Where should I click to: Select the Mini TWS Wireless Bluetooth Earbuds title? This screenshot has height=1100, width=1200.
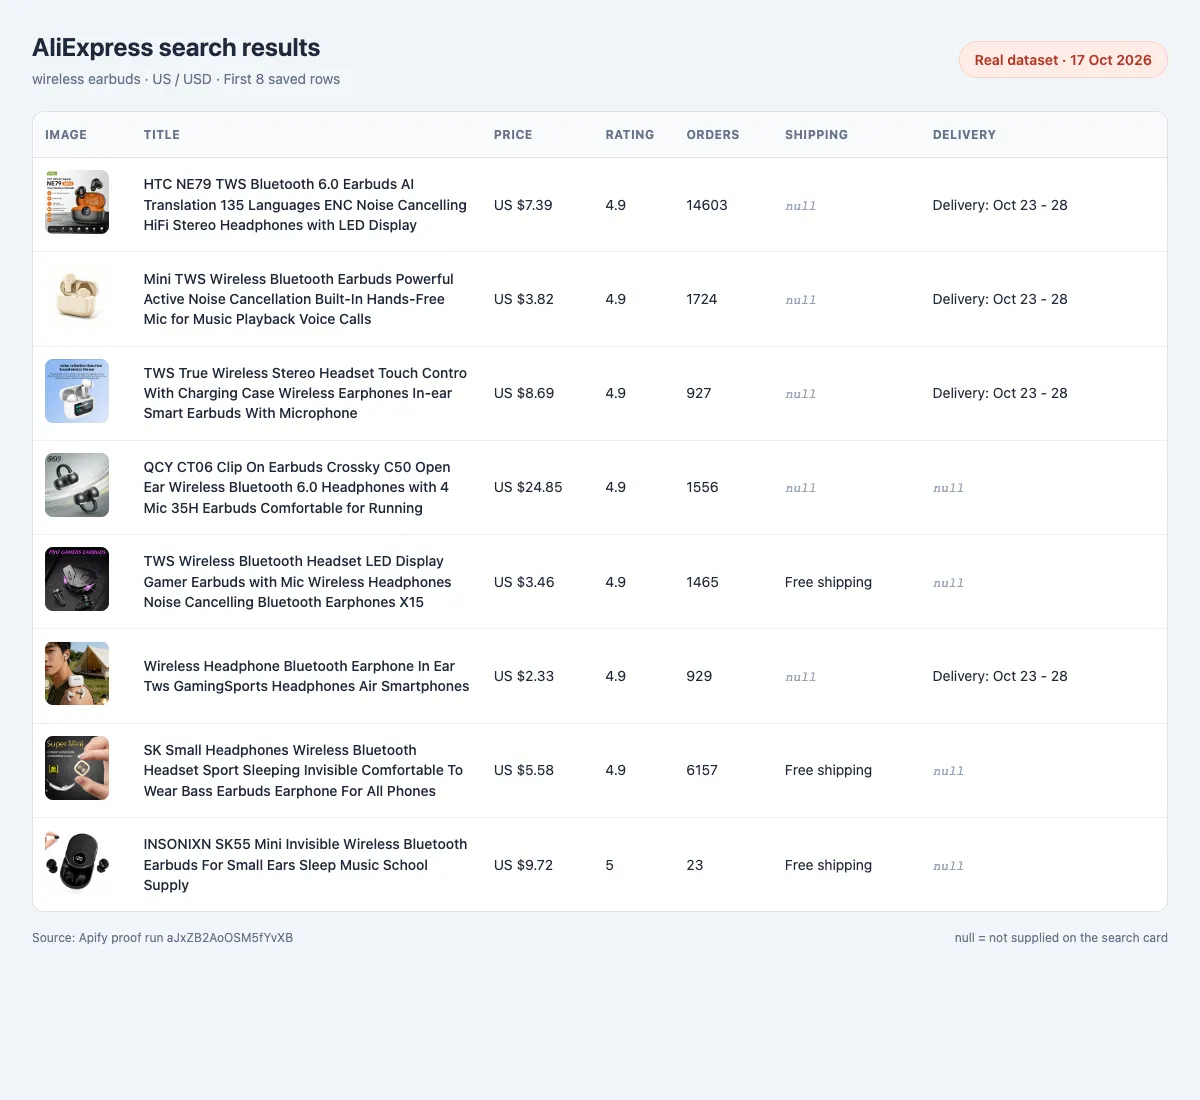(x=298, y=299)
